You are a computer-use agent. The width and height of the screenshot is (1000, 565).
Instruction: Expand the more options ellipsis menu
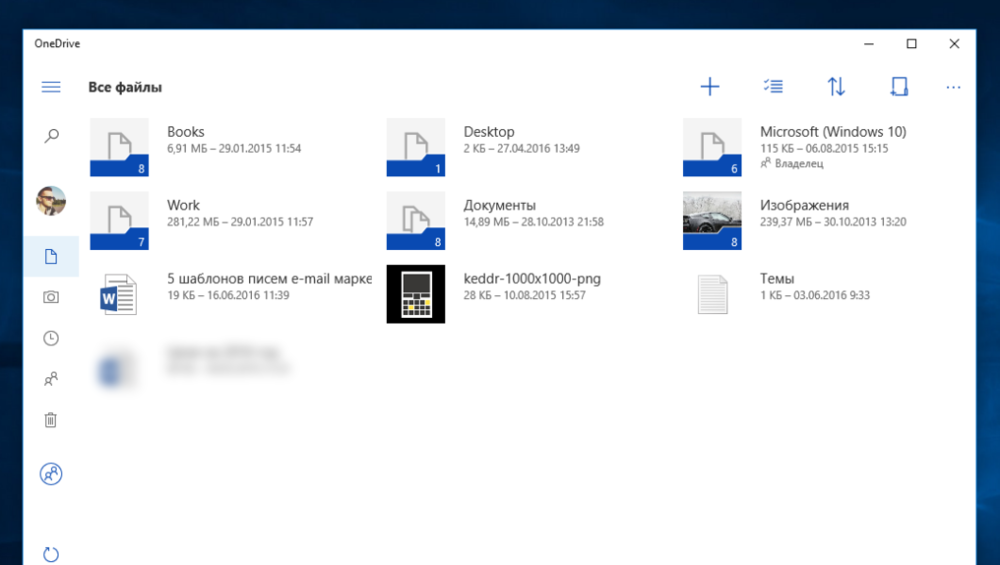pos(953,87)
